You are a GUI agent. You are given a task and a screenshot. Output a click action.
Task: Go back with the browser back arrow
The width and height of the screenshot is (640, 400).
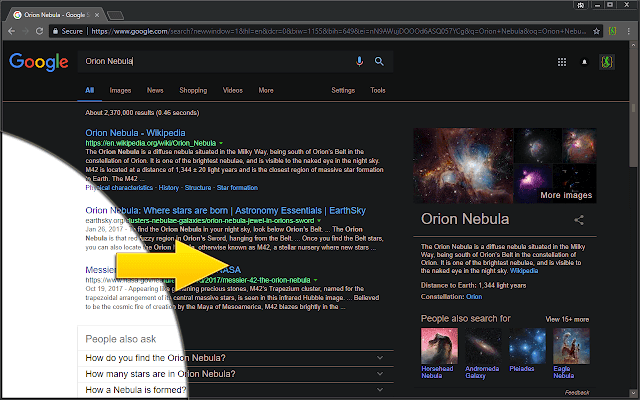pos(11,31)
